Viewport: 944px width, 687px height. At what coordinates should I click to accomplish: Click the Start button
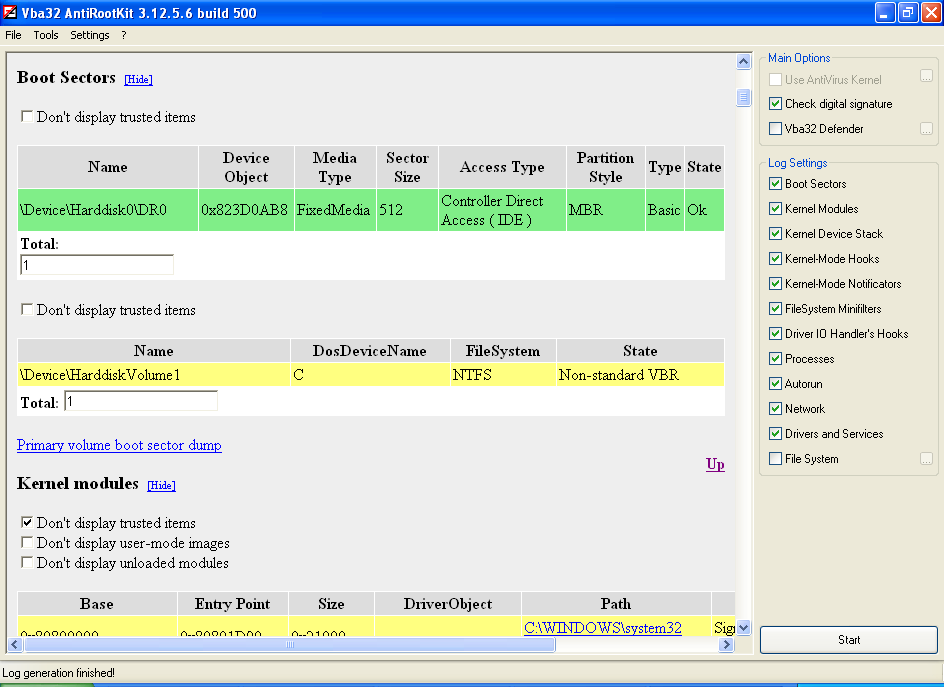point(849,639)
